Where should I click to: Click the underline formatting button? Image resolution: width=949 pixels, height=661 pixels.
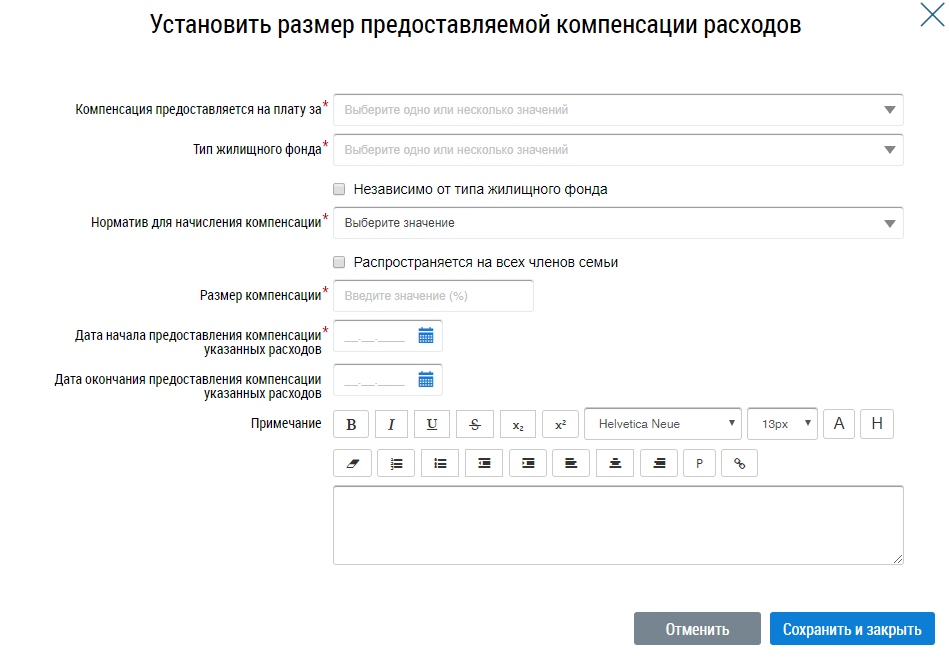(x=432, y=424)
